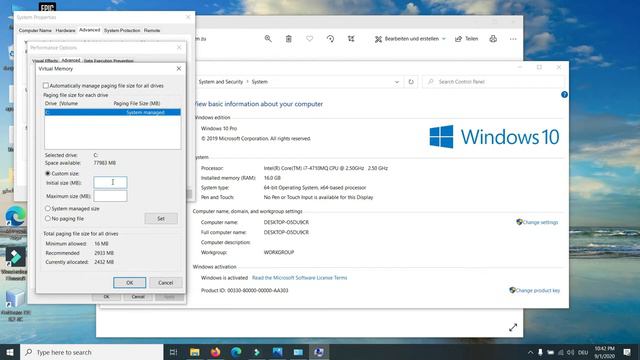Open Filmora icon on the taskbar

[x=257, y=352]
